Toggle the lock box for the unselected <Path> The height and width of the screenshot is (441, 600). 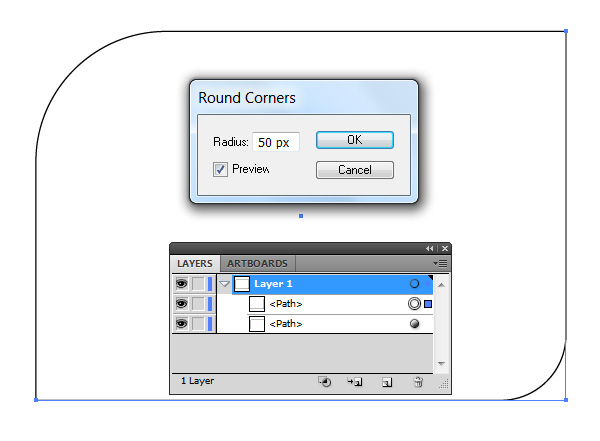coord(198,324)
